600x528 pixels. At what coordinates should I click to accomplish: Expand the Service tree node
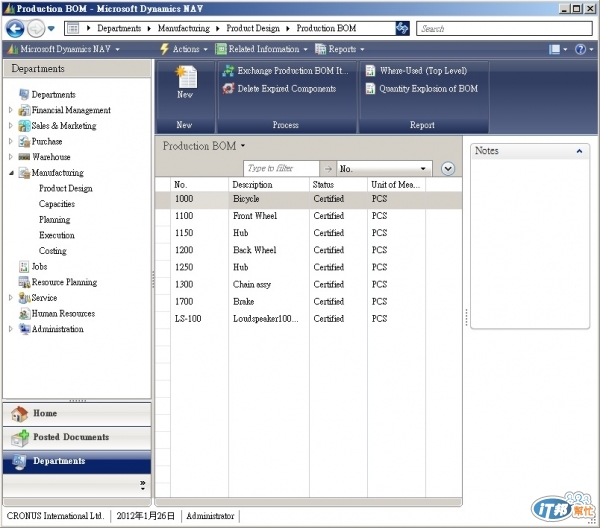click(11, 298)
